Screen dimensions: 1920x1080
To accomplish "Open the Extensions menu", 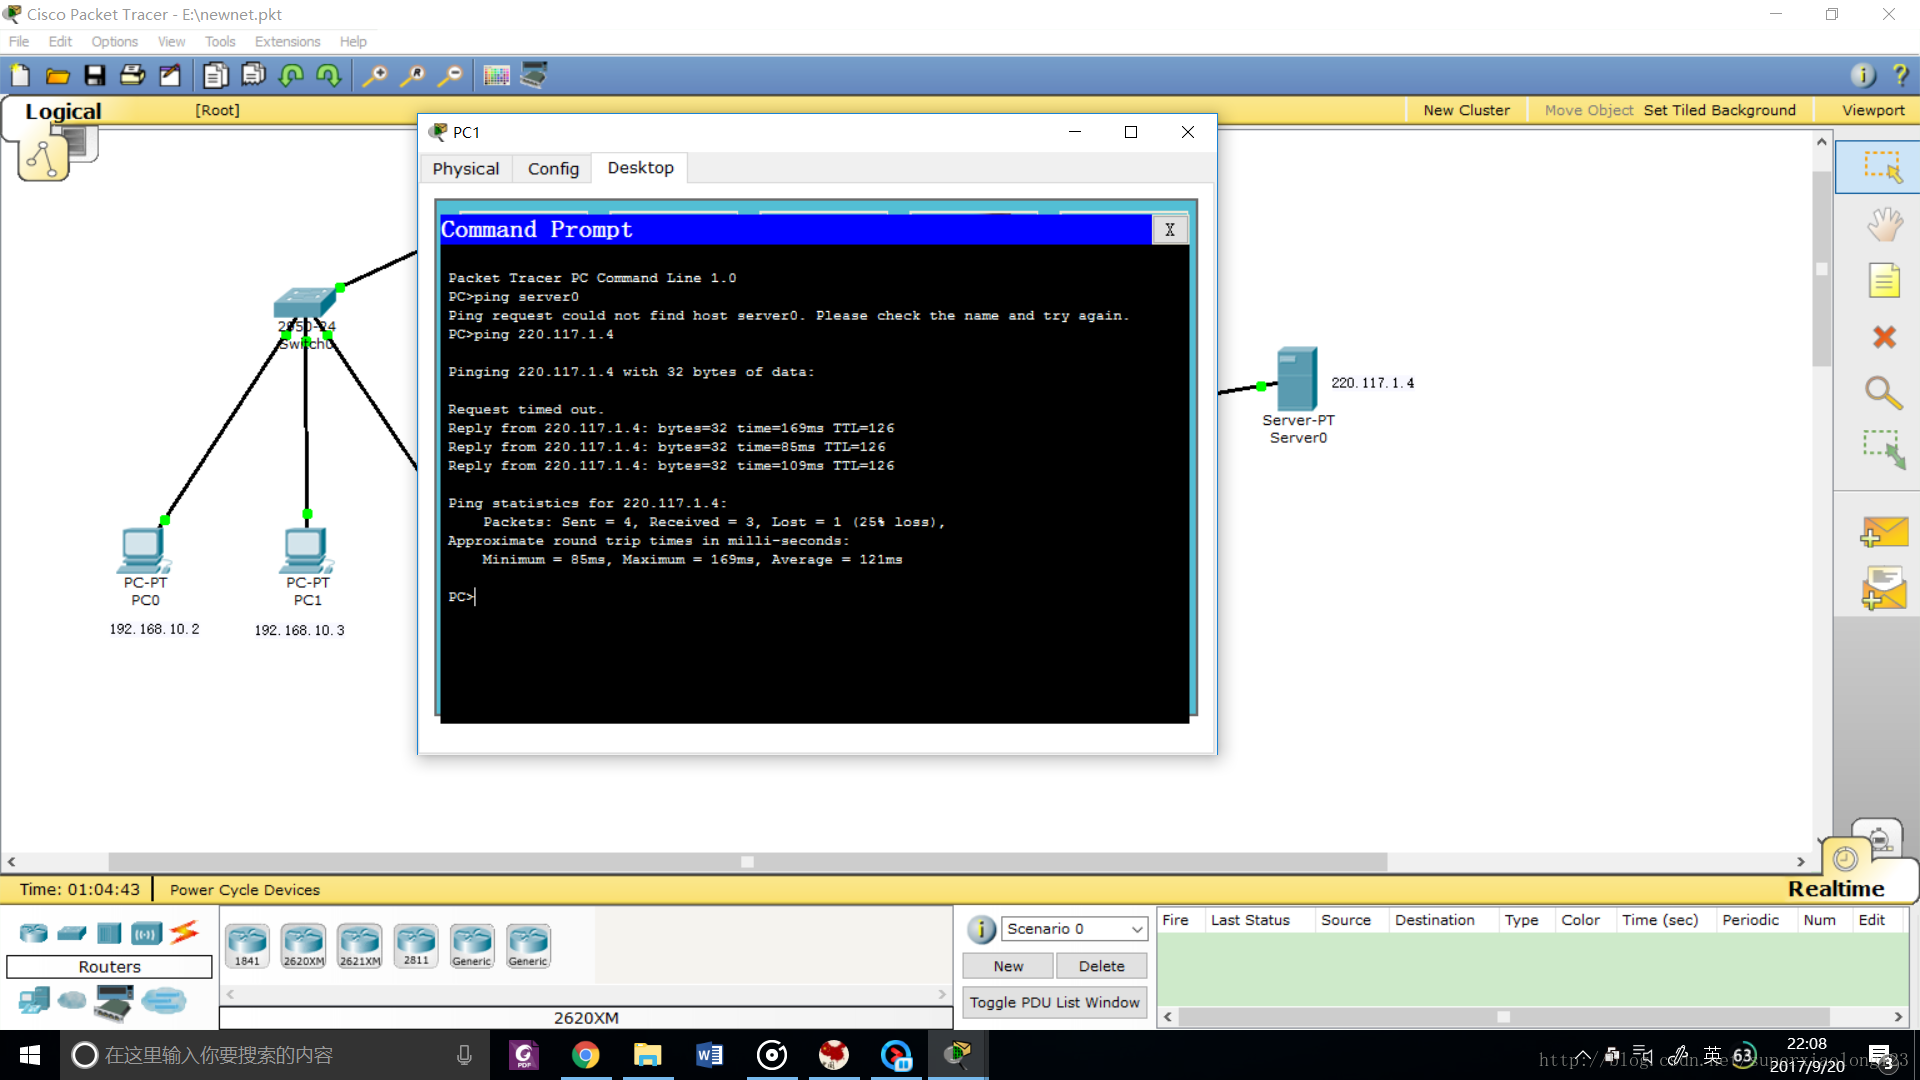I will (287, 41).
